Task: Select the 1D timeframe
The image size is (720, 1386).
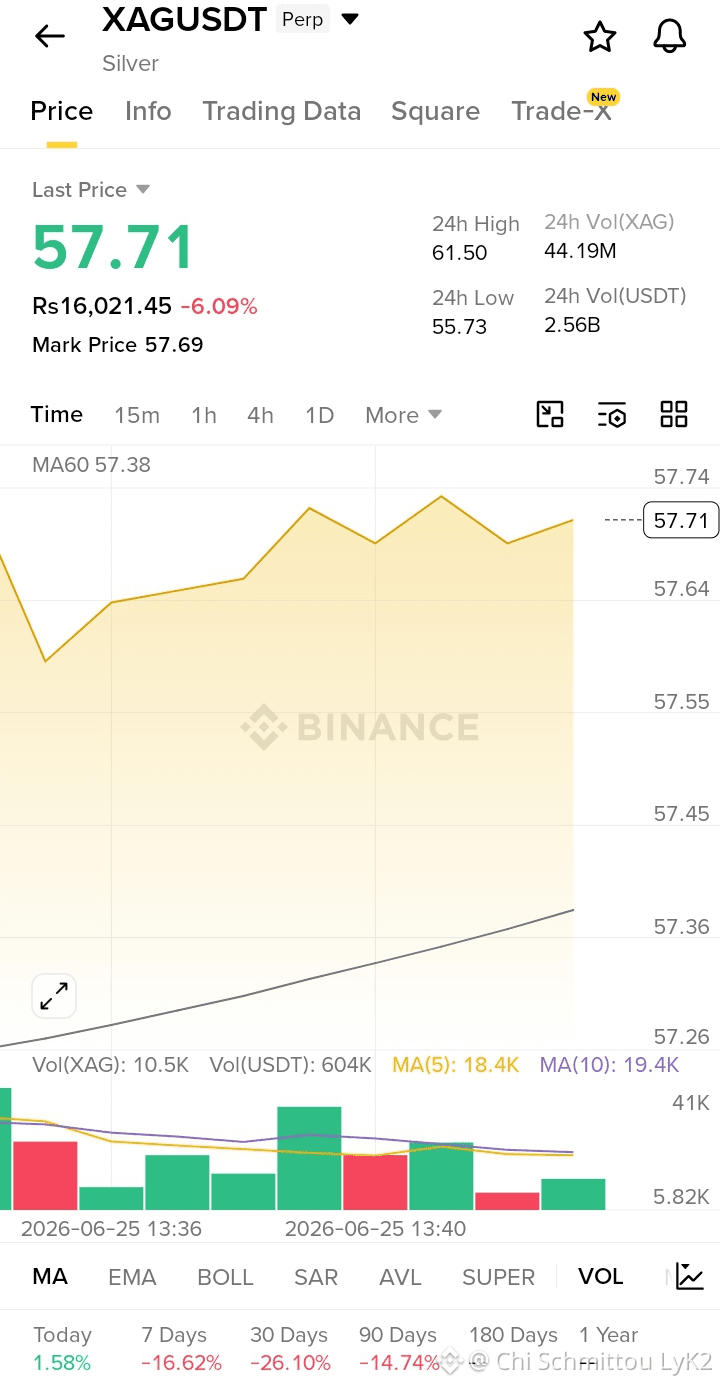Action: click(x=319, y=415)
